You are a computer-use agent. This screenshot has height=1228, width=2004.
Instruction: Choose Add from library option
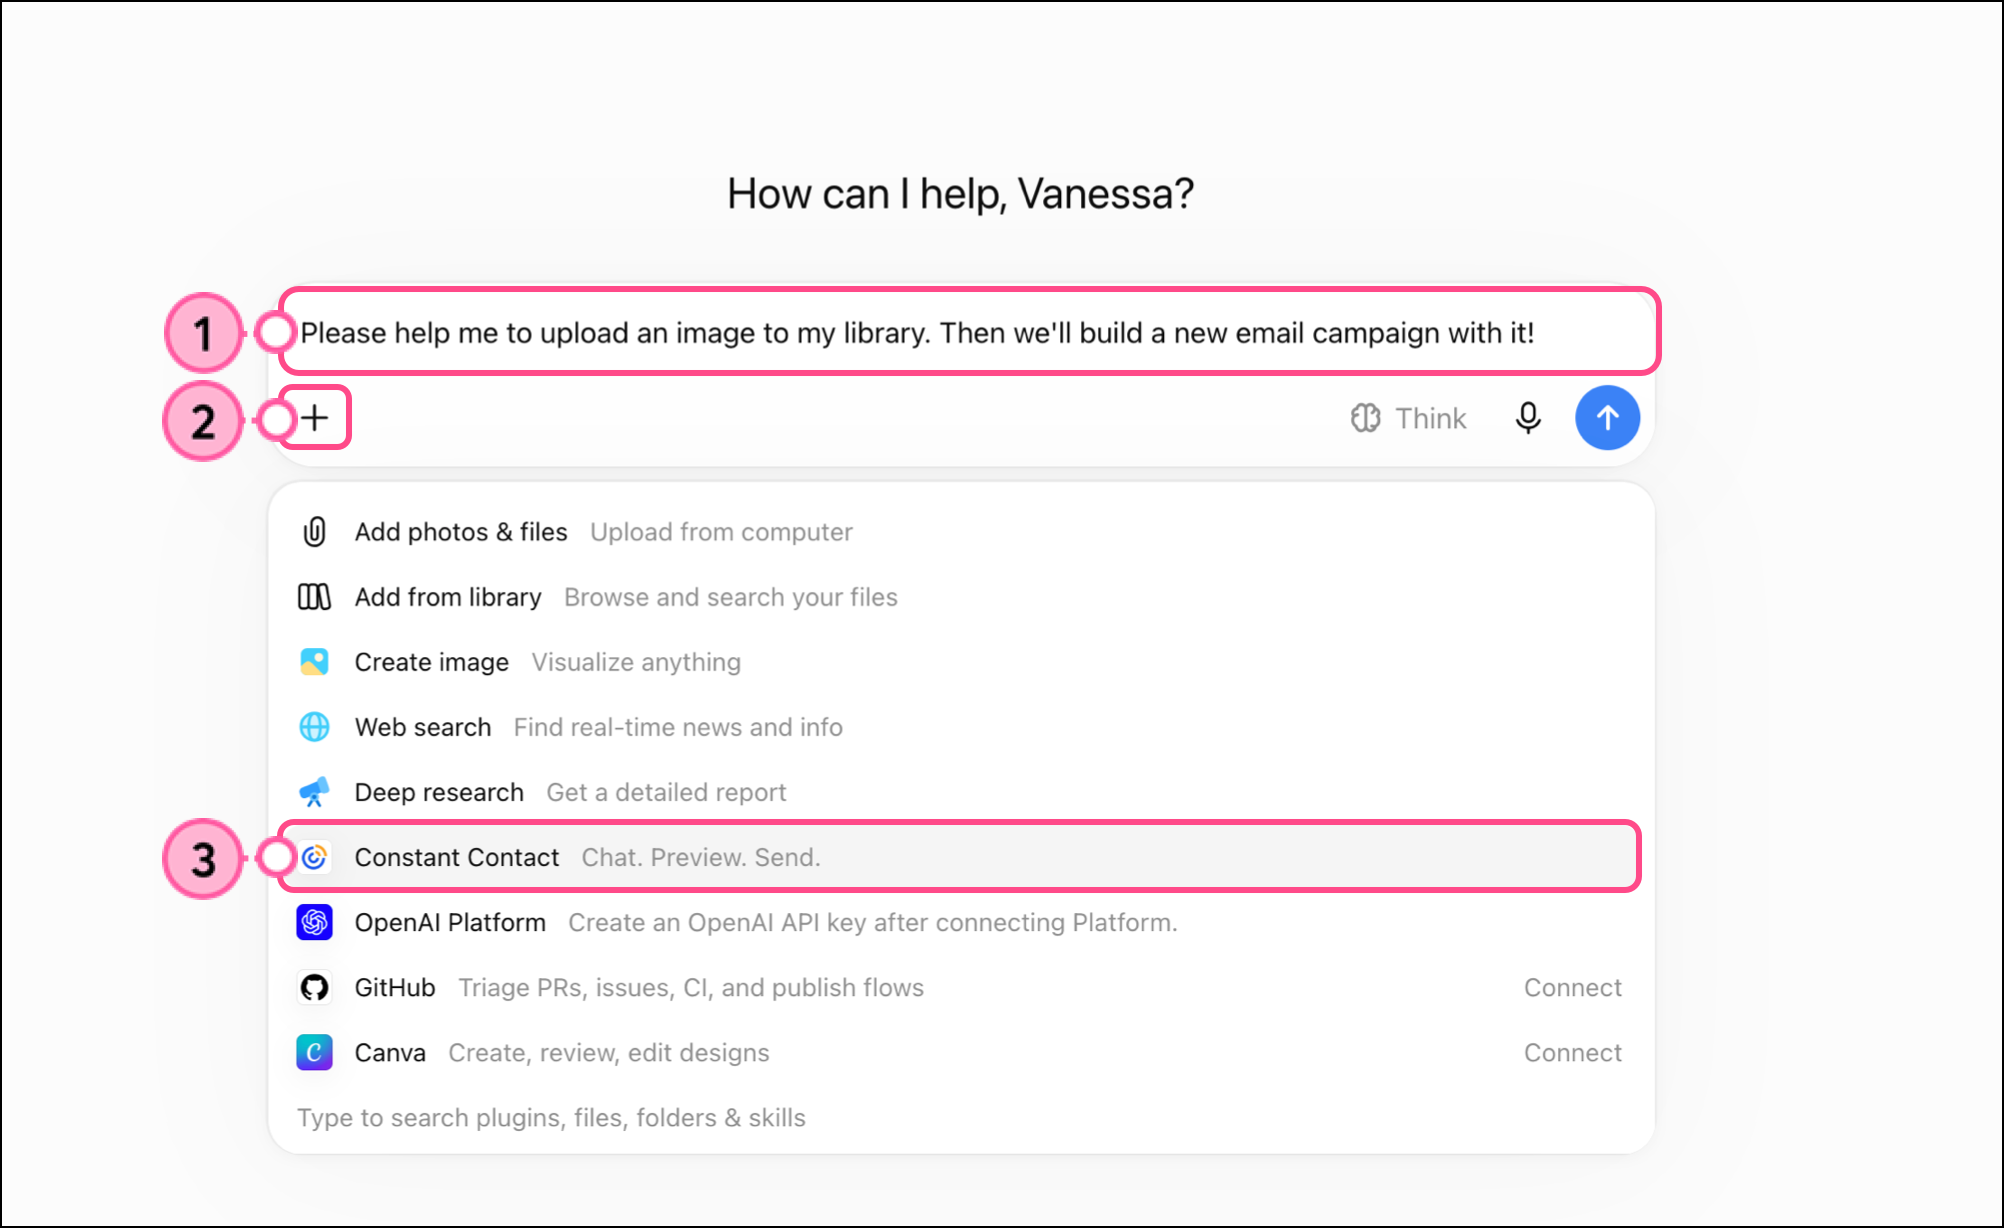click(x=961, y=597)
